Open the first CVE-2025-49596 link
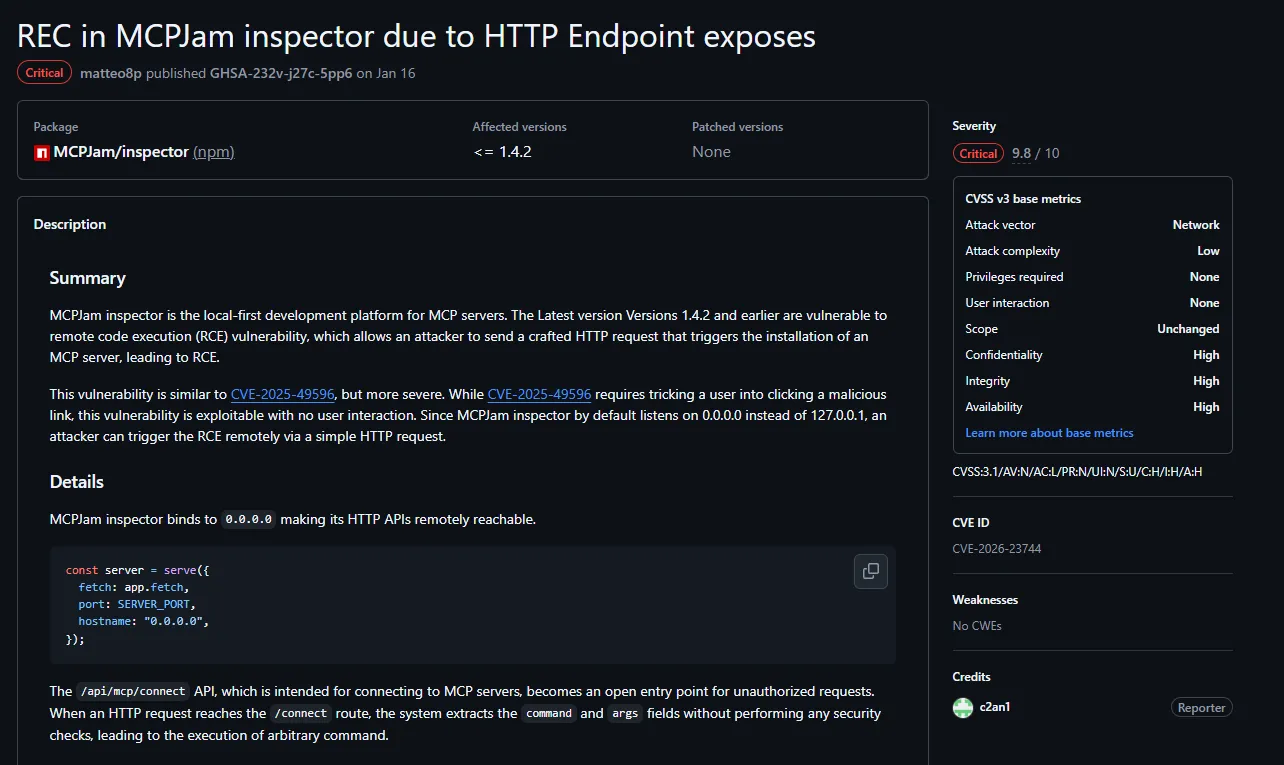Screen dimensions: 1284x765 coord(283,394)
